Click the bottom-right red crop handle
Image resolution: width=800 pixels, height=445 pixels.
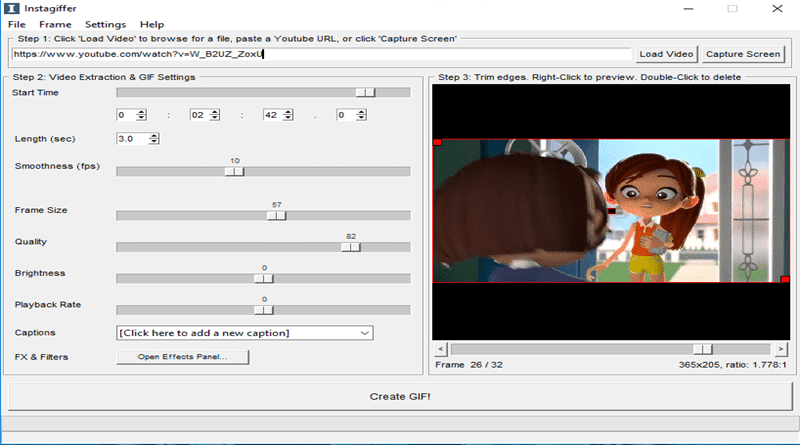(785, 279)
